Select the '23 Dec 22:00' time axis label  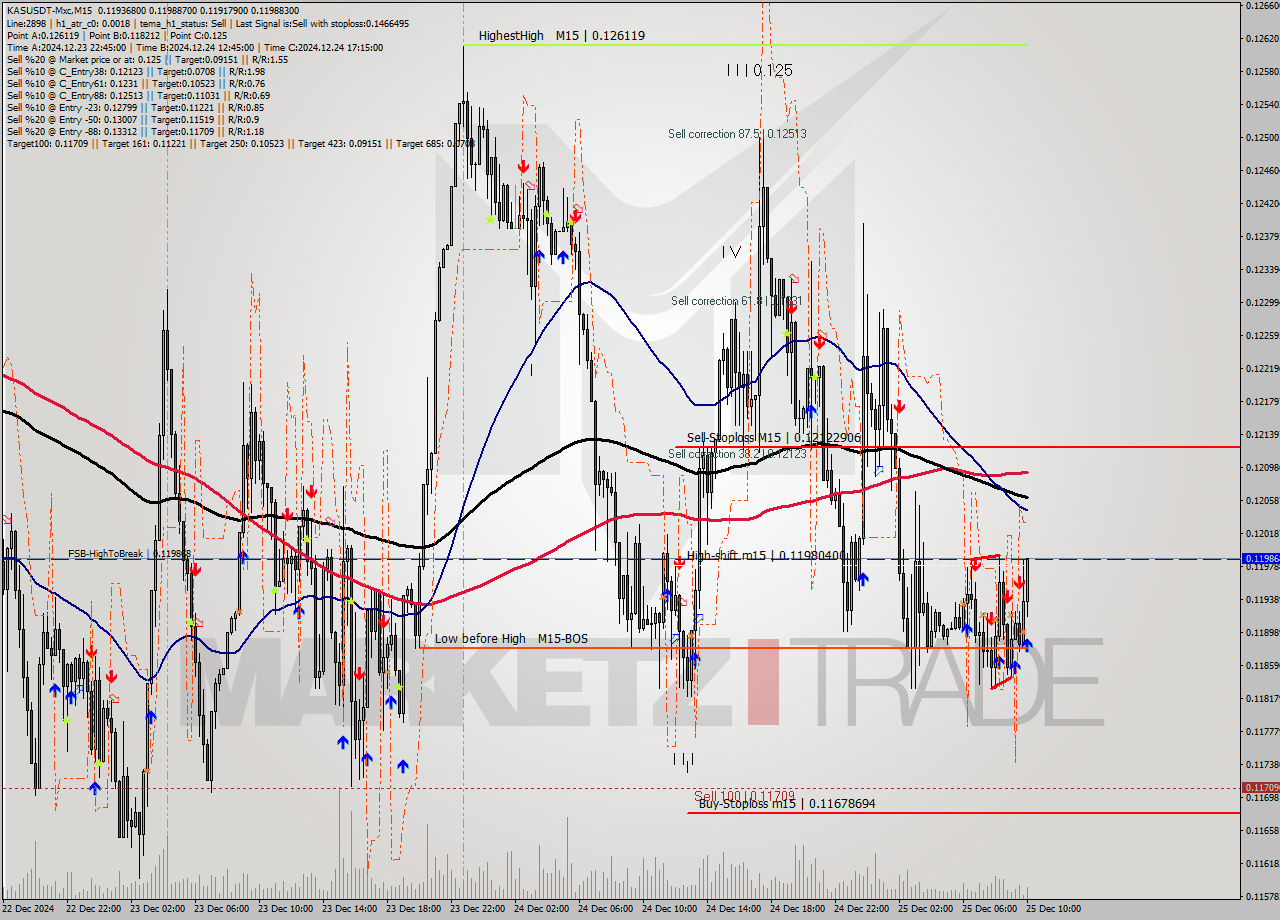pyautogui.click(x=478, y=909)
